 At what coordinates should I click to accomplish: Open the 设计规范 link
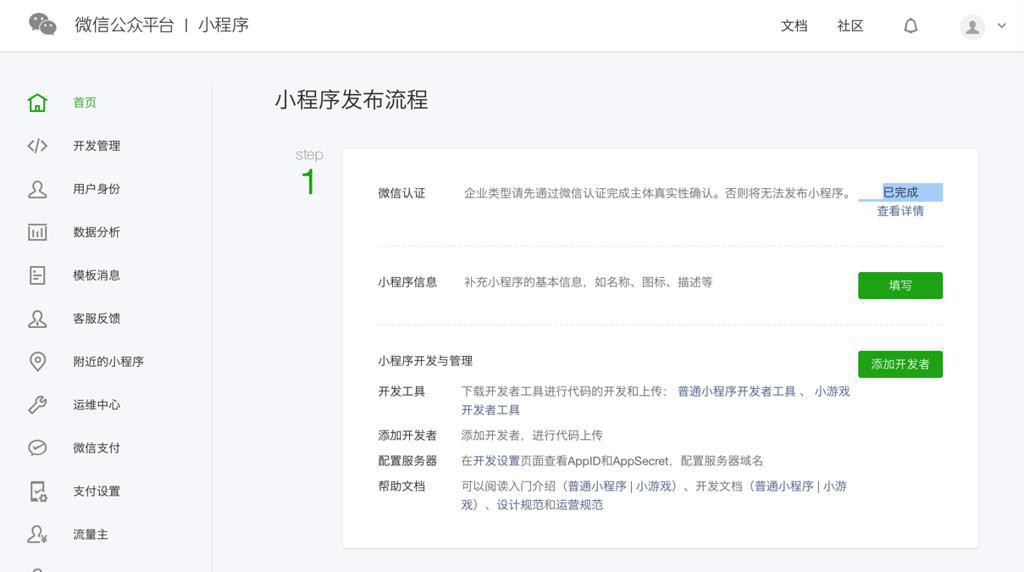click(x=520, y=505)
